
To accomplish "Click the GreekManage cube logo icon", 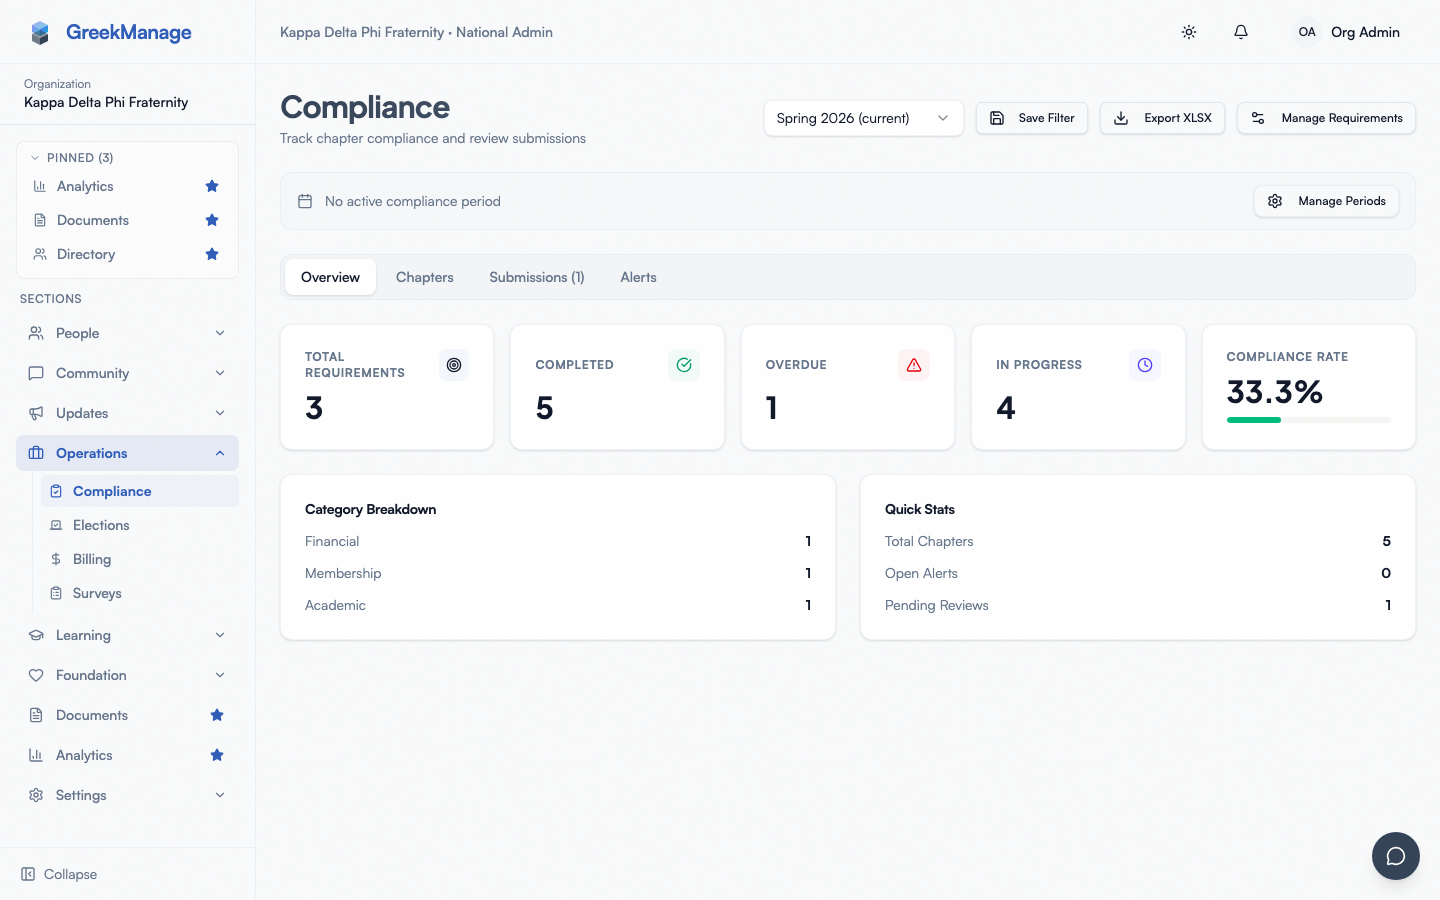I will 40,33.
